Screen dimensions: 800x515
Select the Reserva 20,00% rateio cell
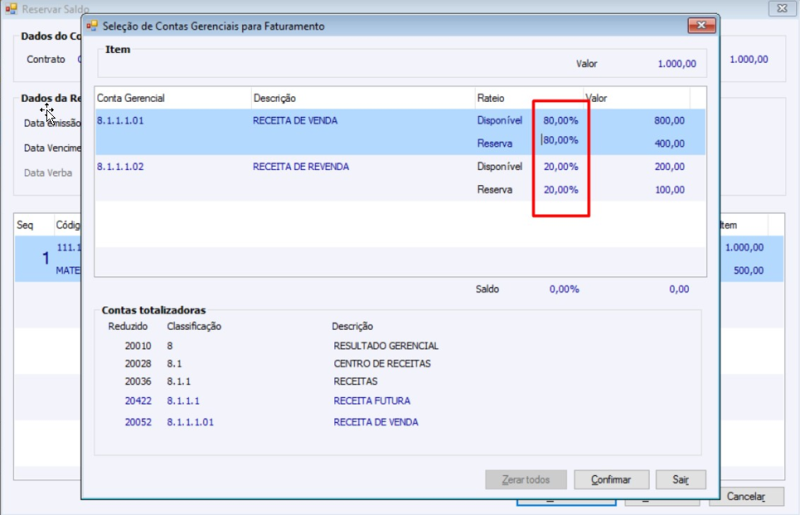(x=560, y=189)
